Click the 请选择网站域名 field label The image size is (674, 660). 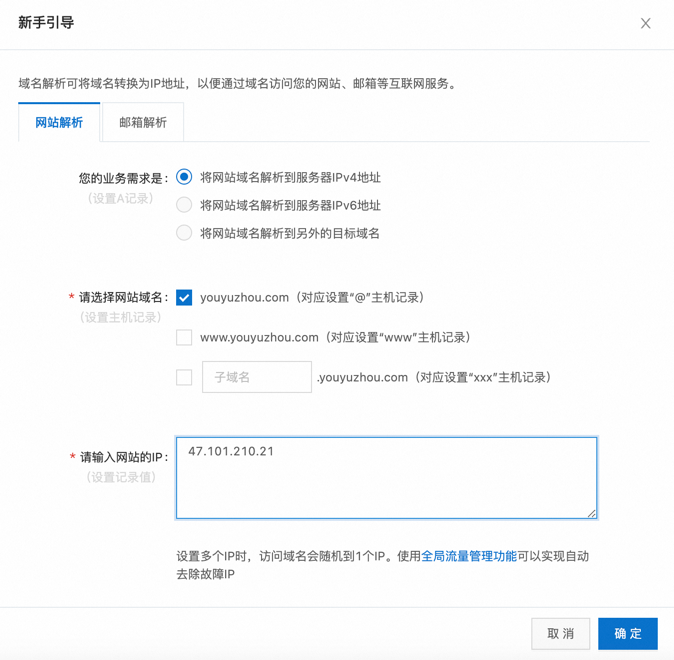pyautogui.click(x=124, y=297)
